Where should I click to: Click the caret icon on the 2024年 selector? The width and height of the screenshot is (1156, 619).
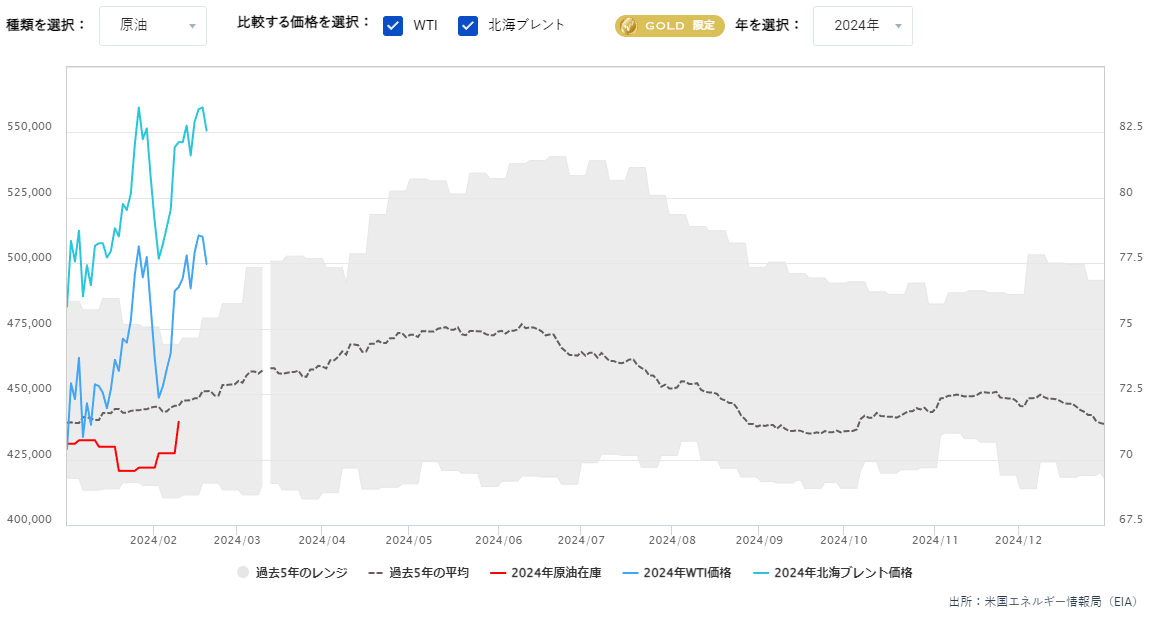click(x=899, y=26)
